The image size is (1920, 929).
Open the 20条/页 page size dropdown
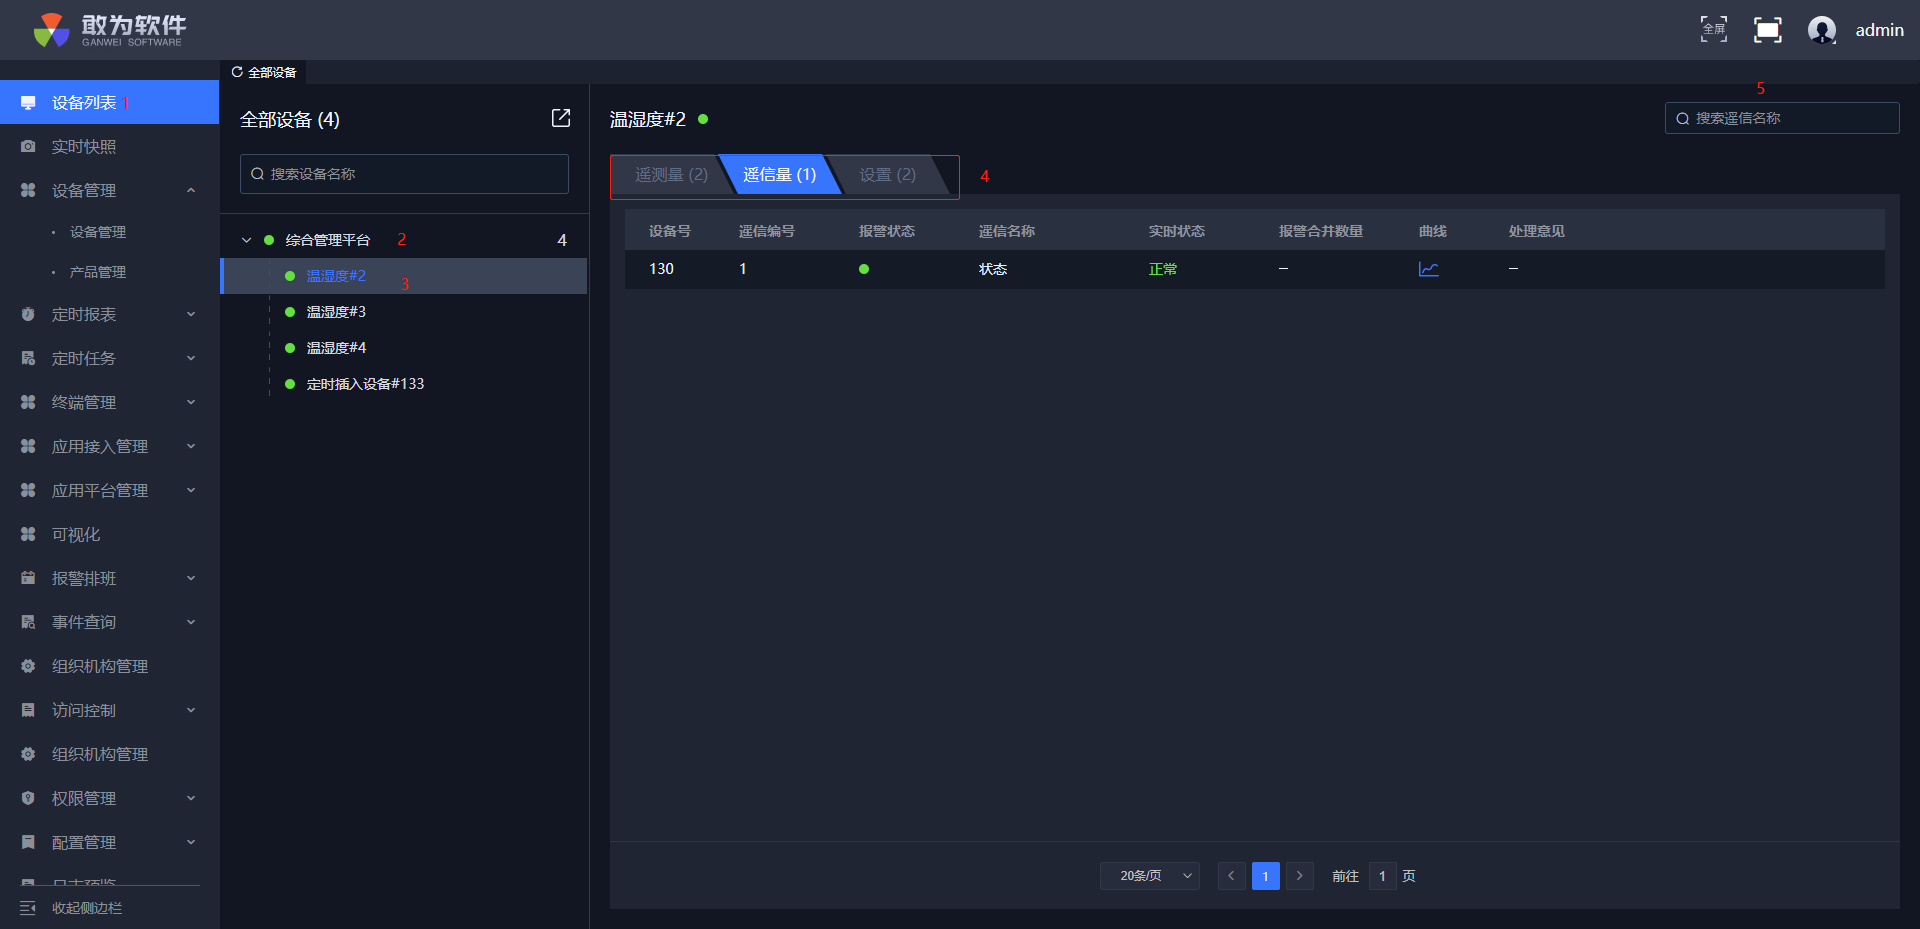point(1149,876)
